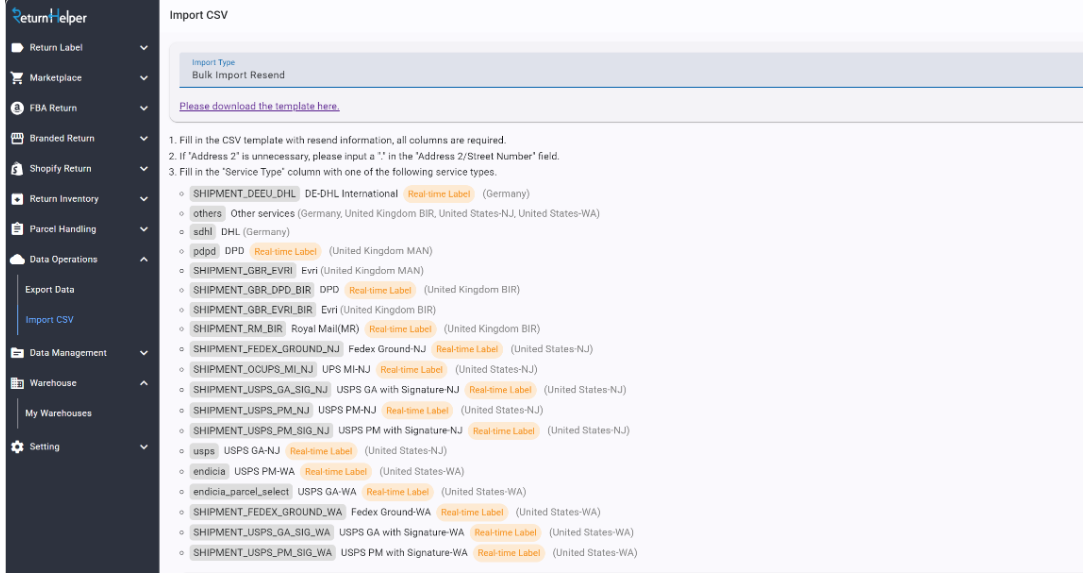Open Export Data submenu item
This screenshot has height=575, width=1083.
pyautogui.click(x=50, y=290)
